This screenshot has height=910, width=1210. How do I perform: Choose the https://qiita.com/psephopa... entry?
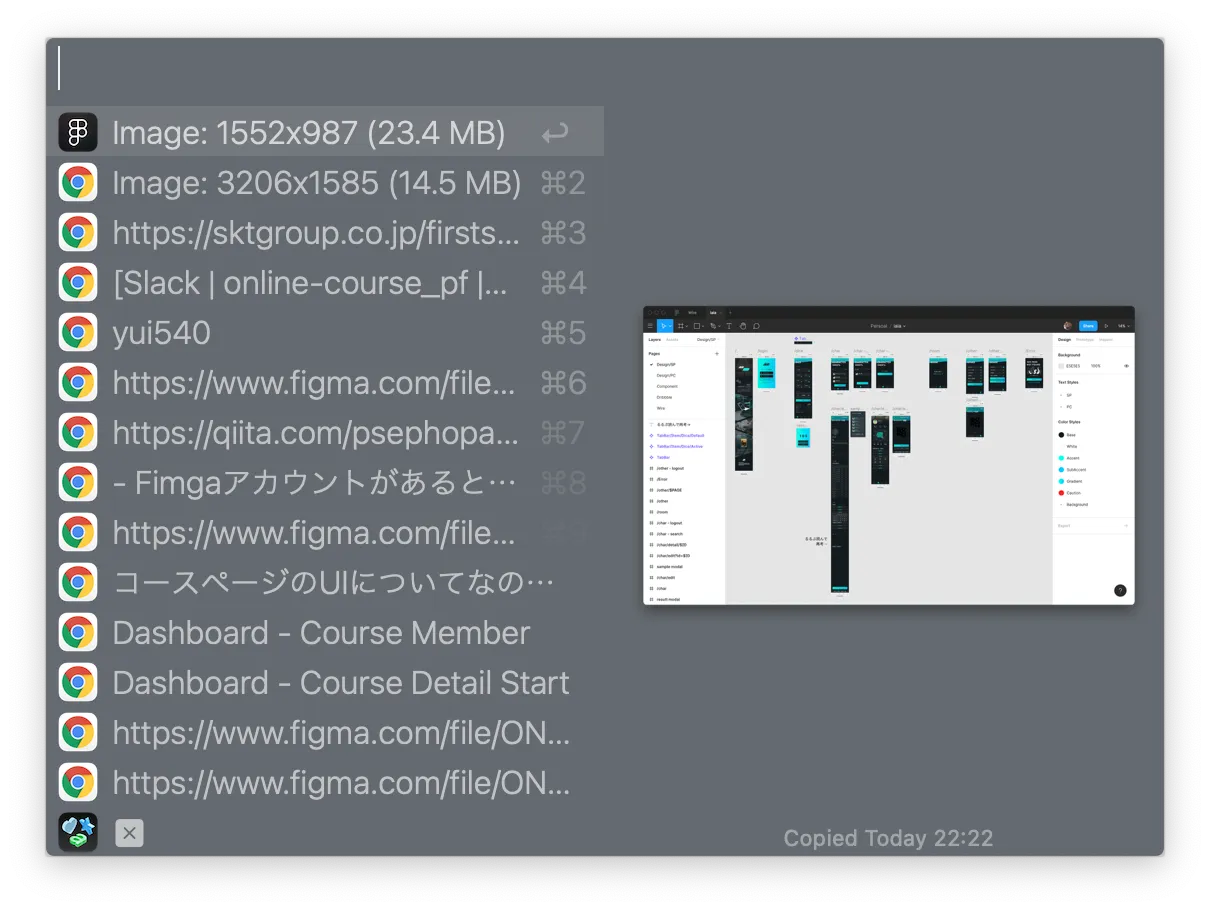316,432
